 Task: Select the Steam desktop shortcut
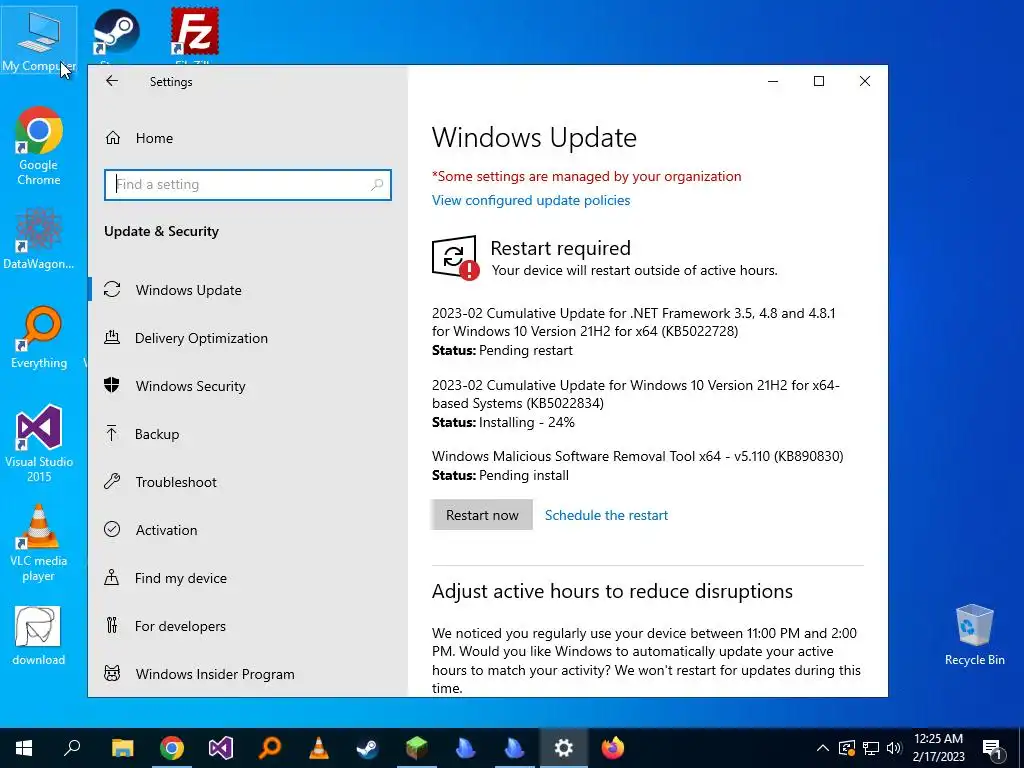pos(116,33)
